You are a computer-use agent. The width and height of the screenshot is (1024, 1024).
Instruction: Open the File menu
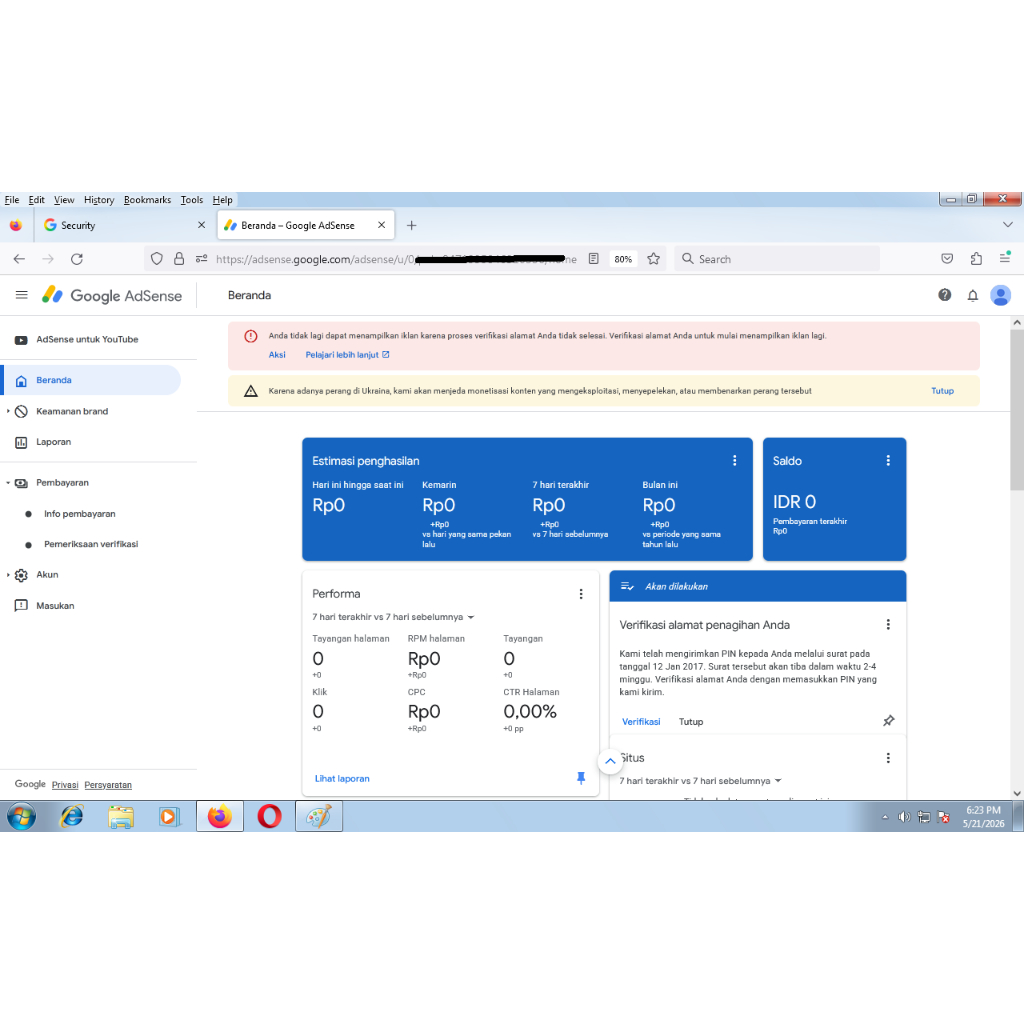click(12, 200)
